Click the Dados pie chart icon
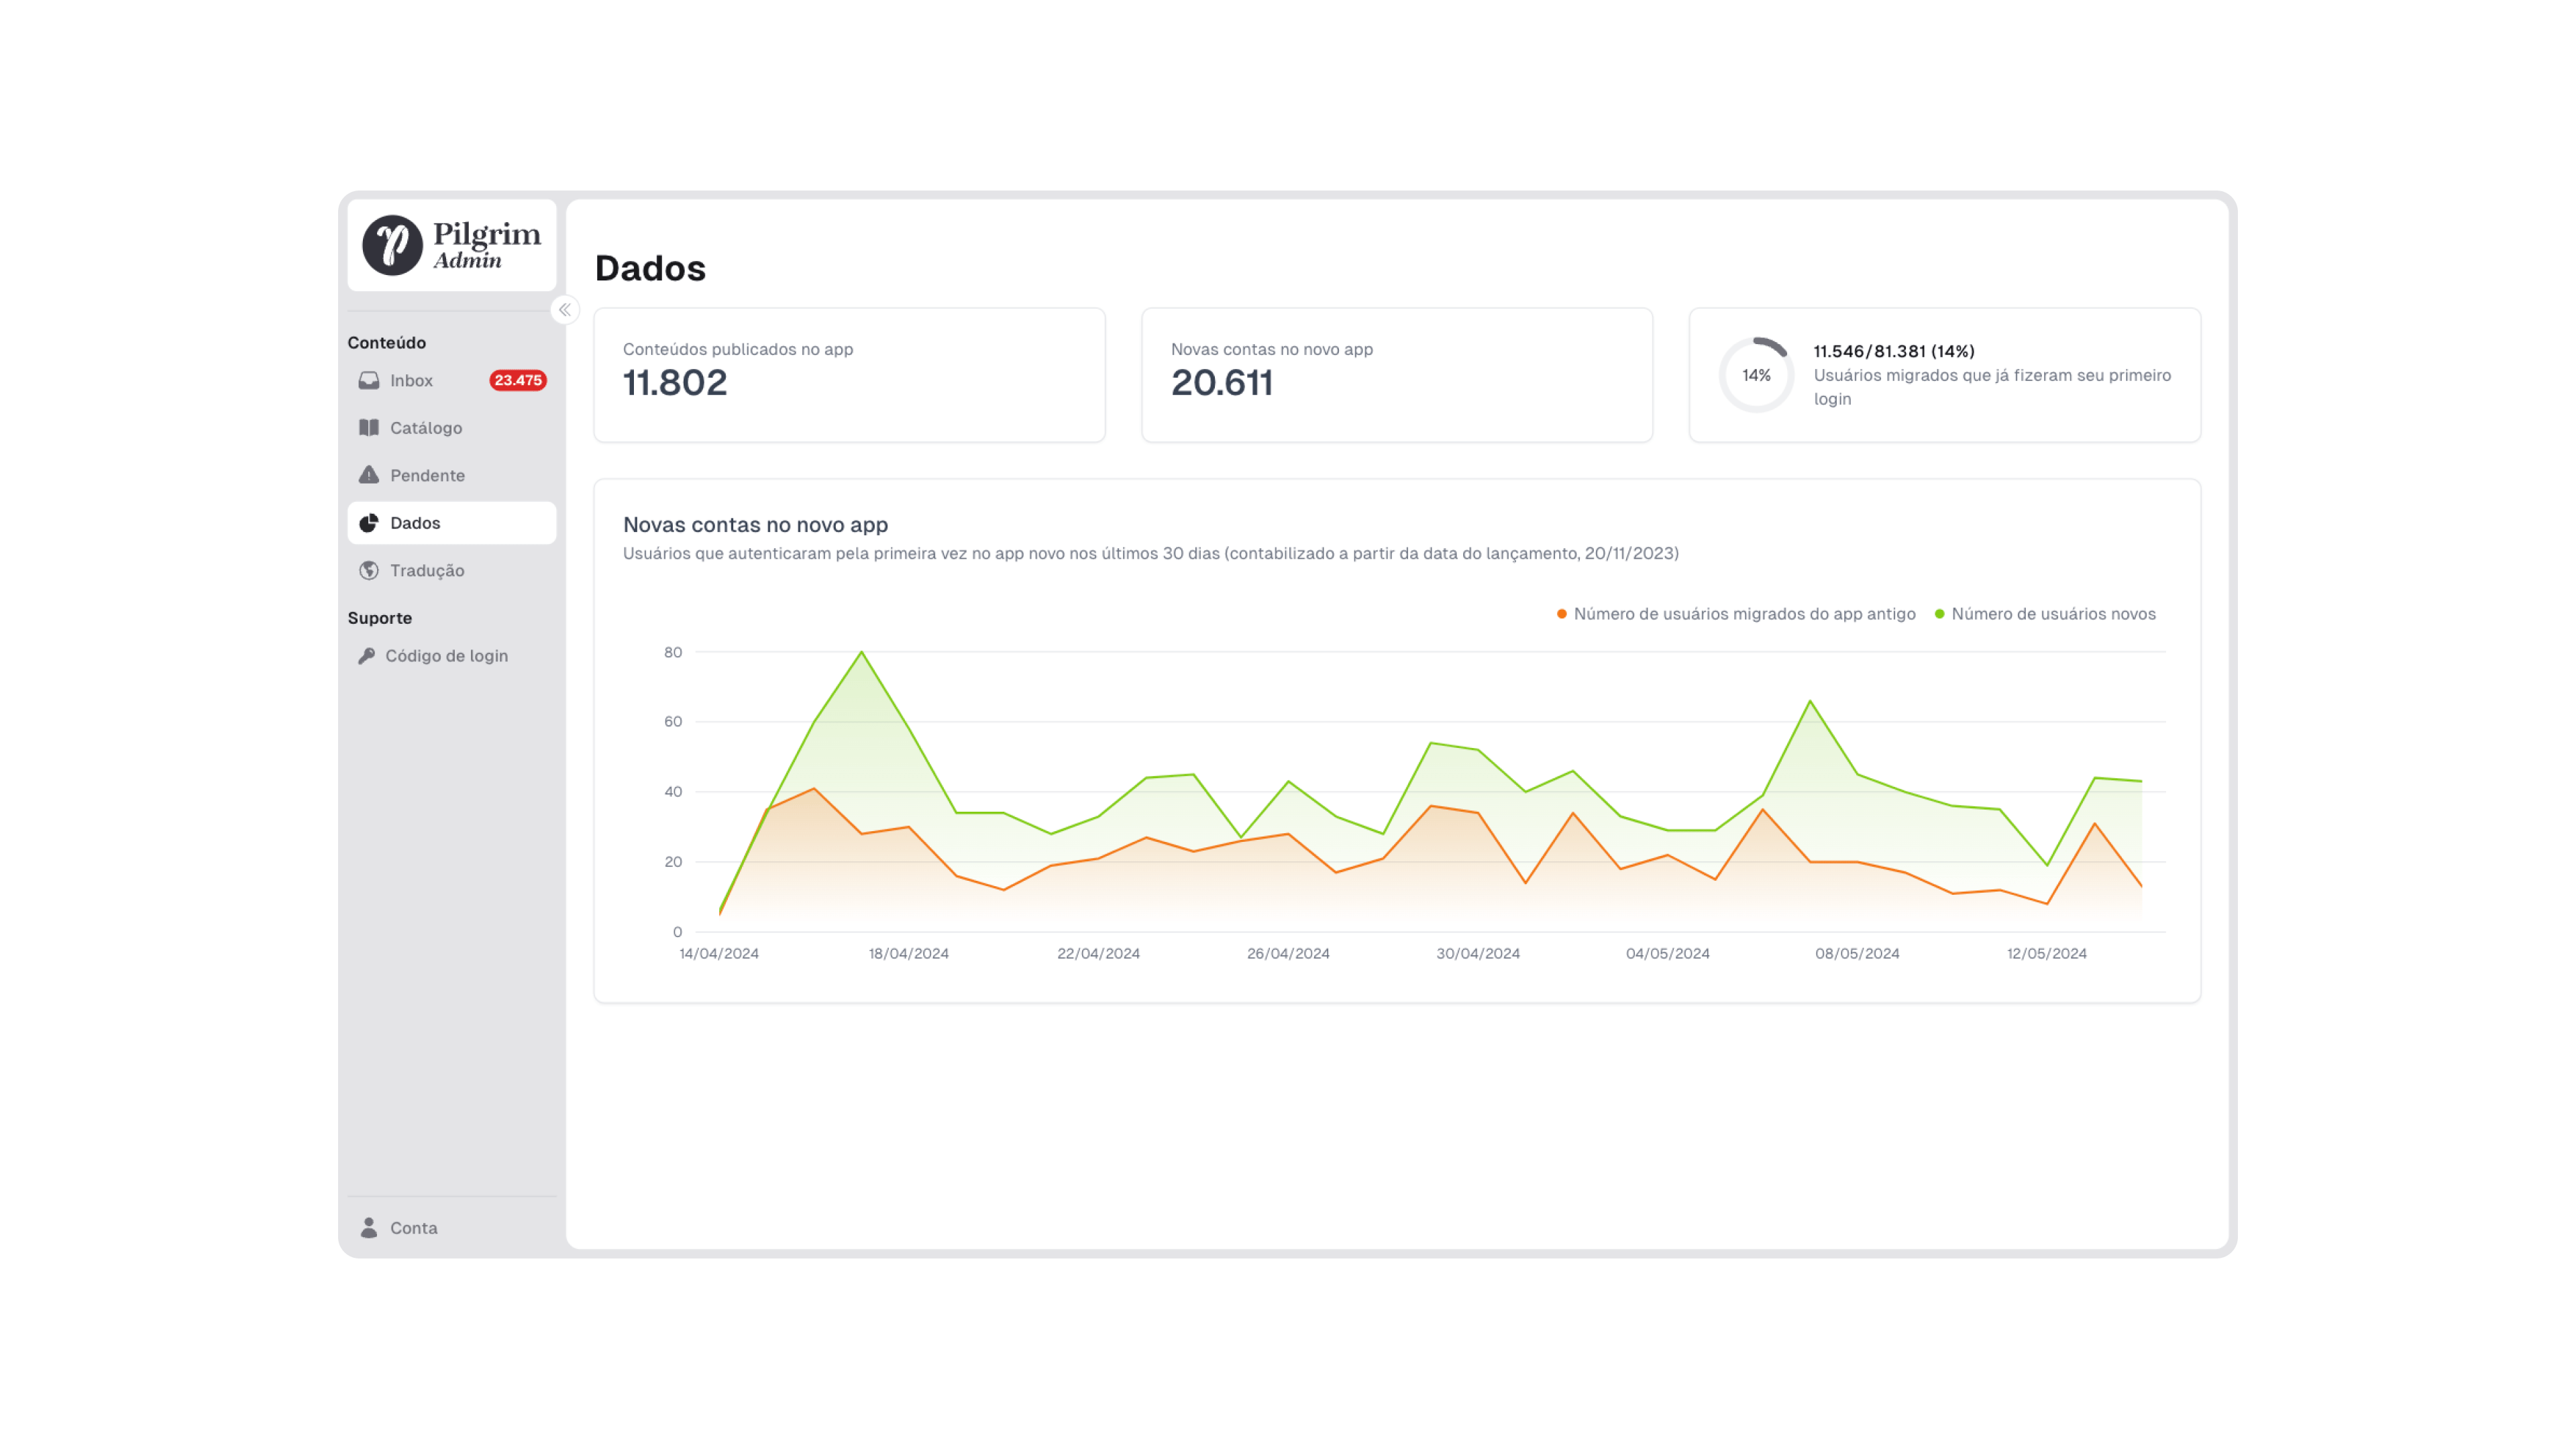The image size is (2576, 1449). point(369,523)
